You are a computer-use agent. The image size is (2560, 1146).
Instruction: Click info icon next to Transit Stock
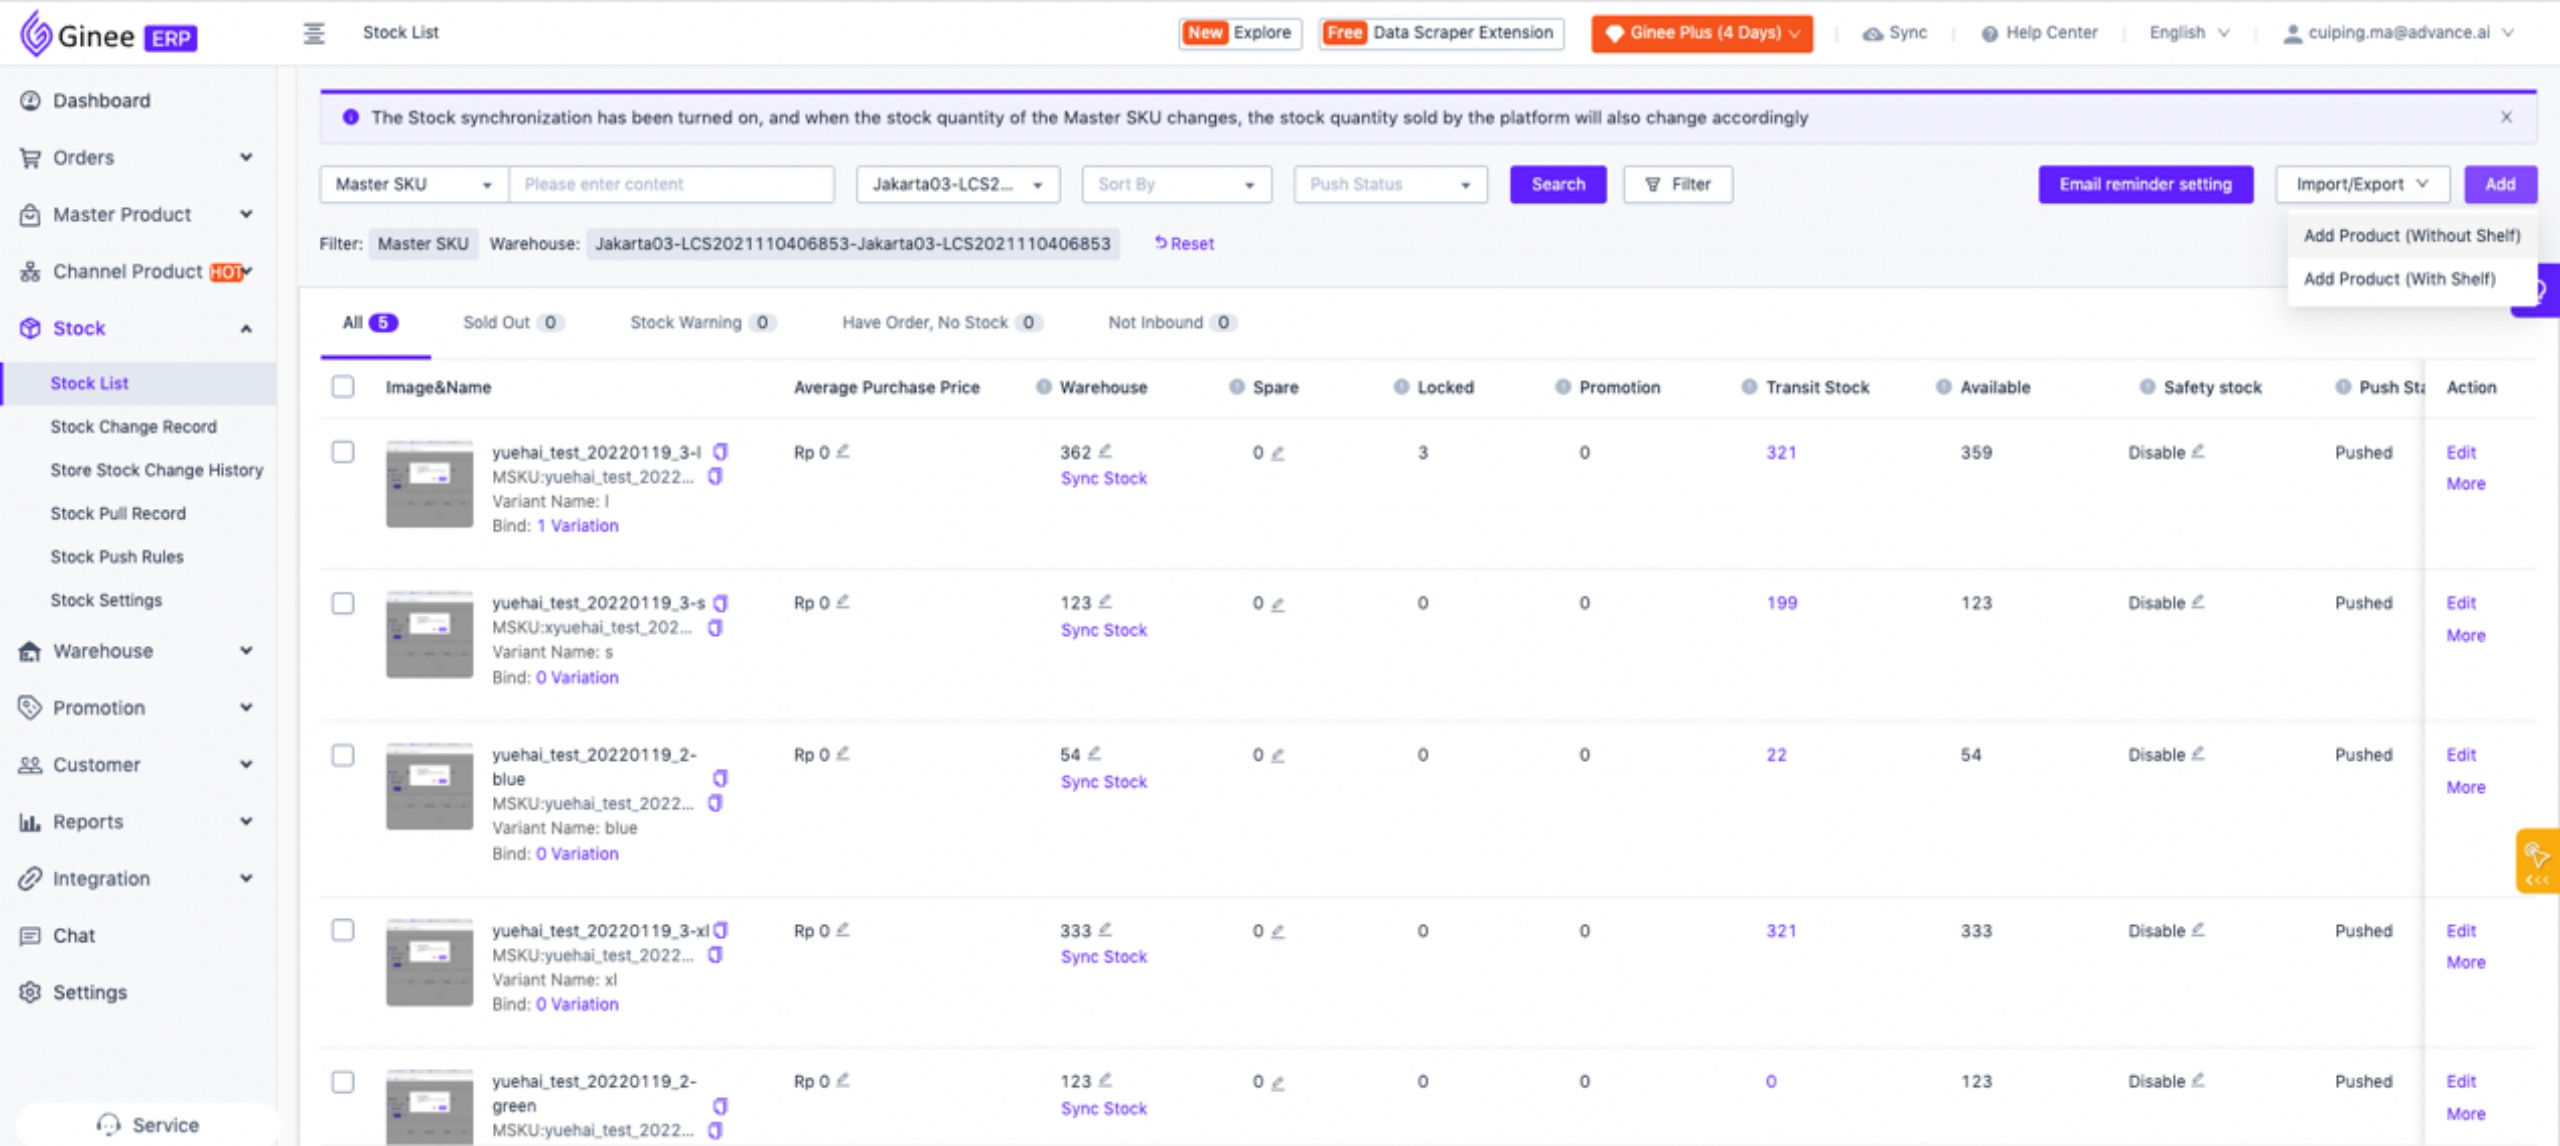1749,387
